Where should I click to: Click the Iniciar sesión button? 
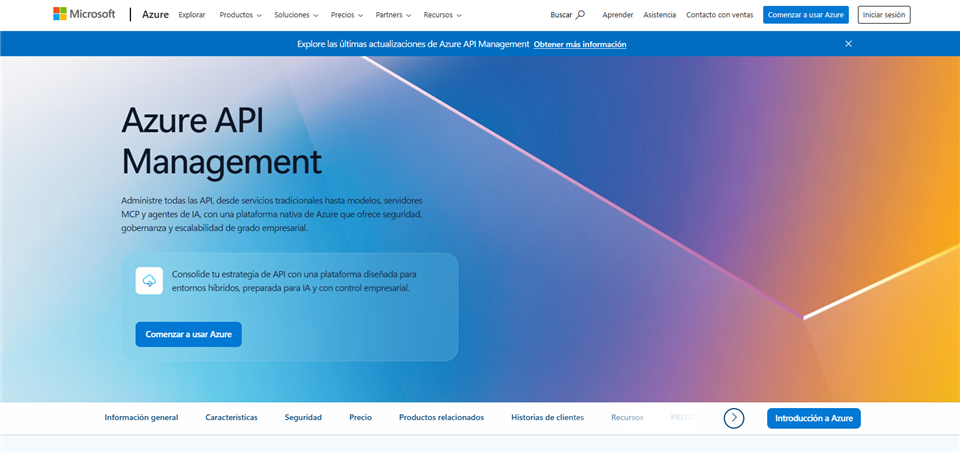point(884,15)
